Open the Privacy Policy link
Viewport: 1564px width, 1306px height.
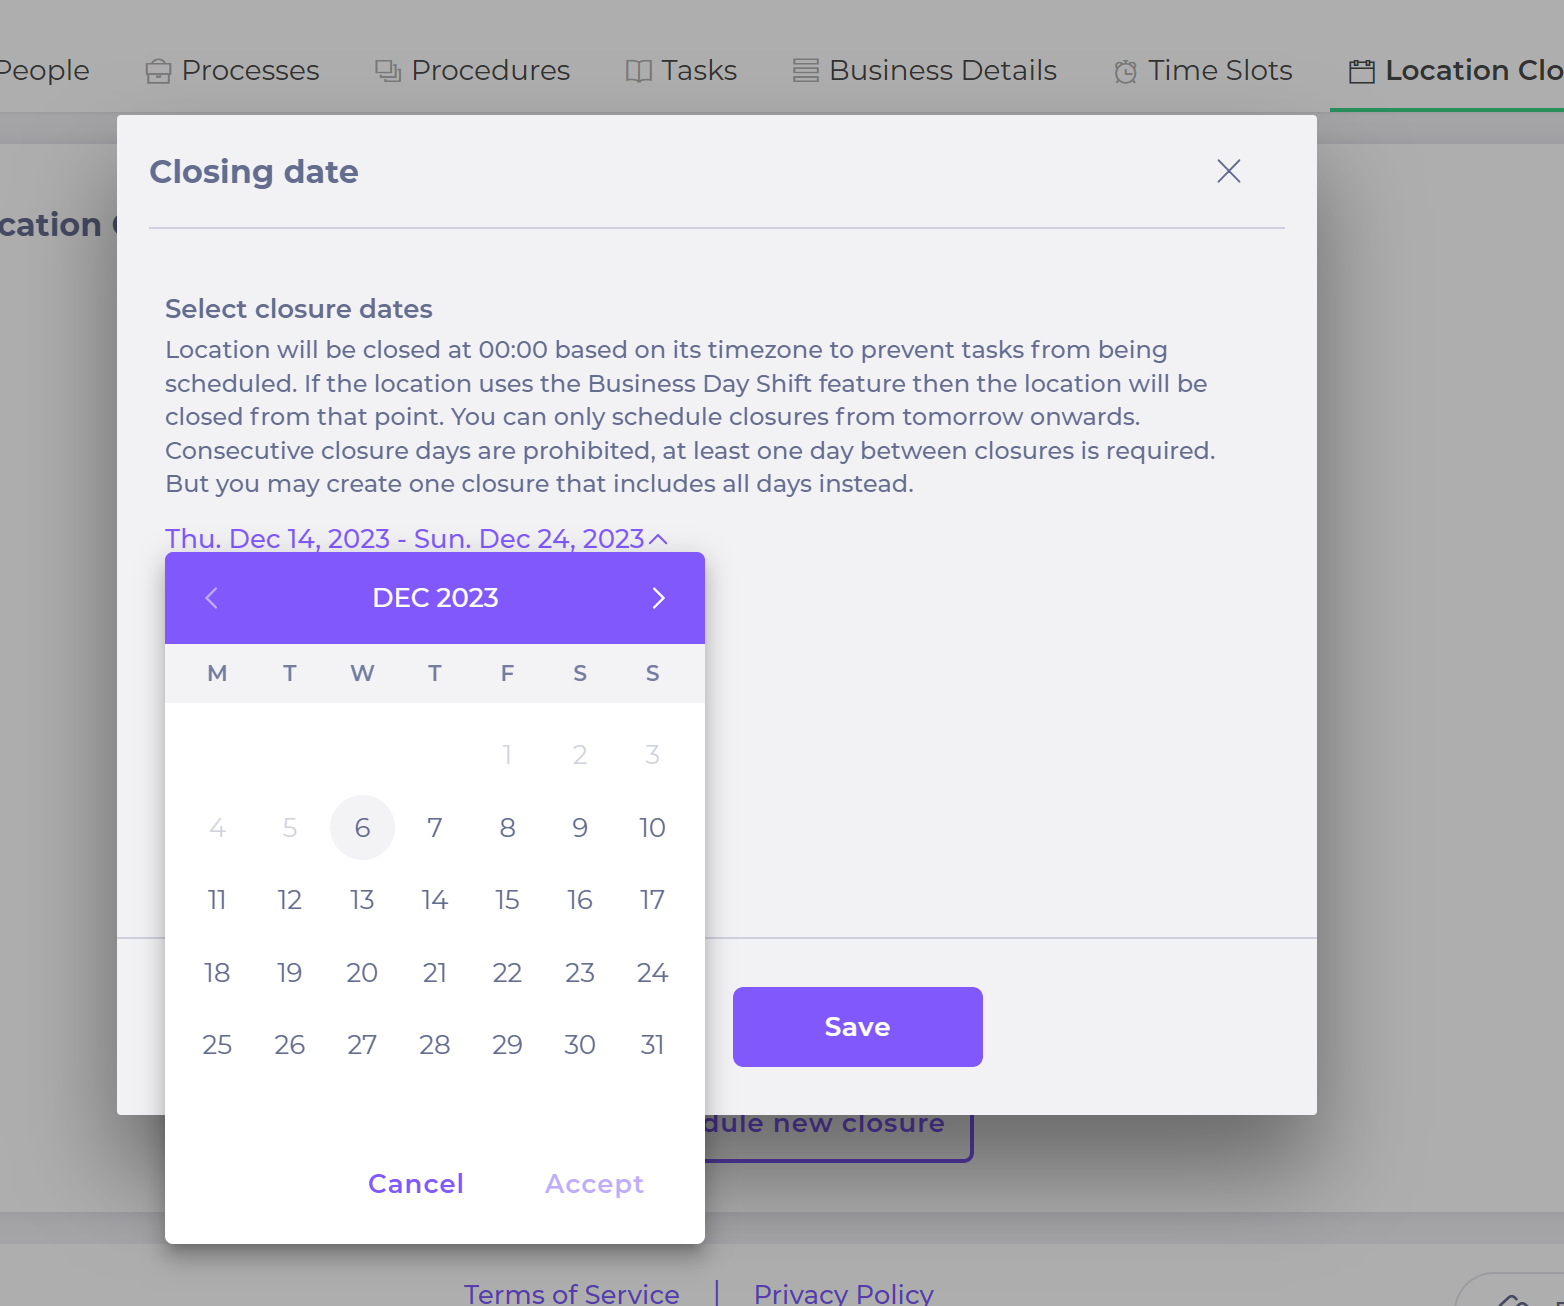844,1293
